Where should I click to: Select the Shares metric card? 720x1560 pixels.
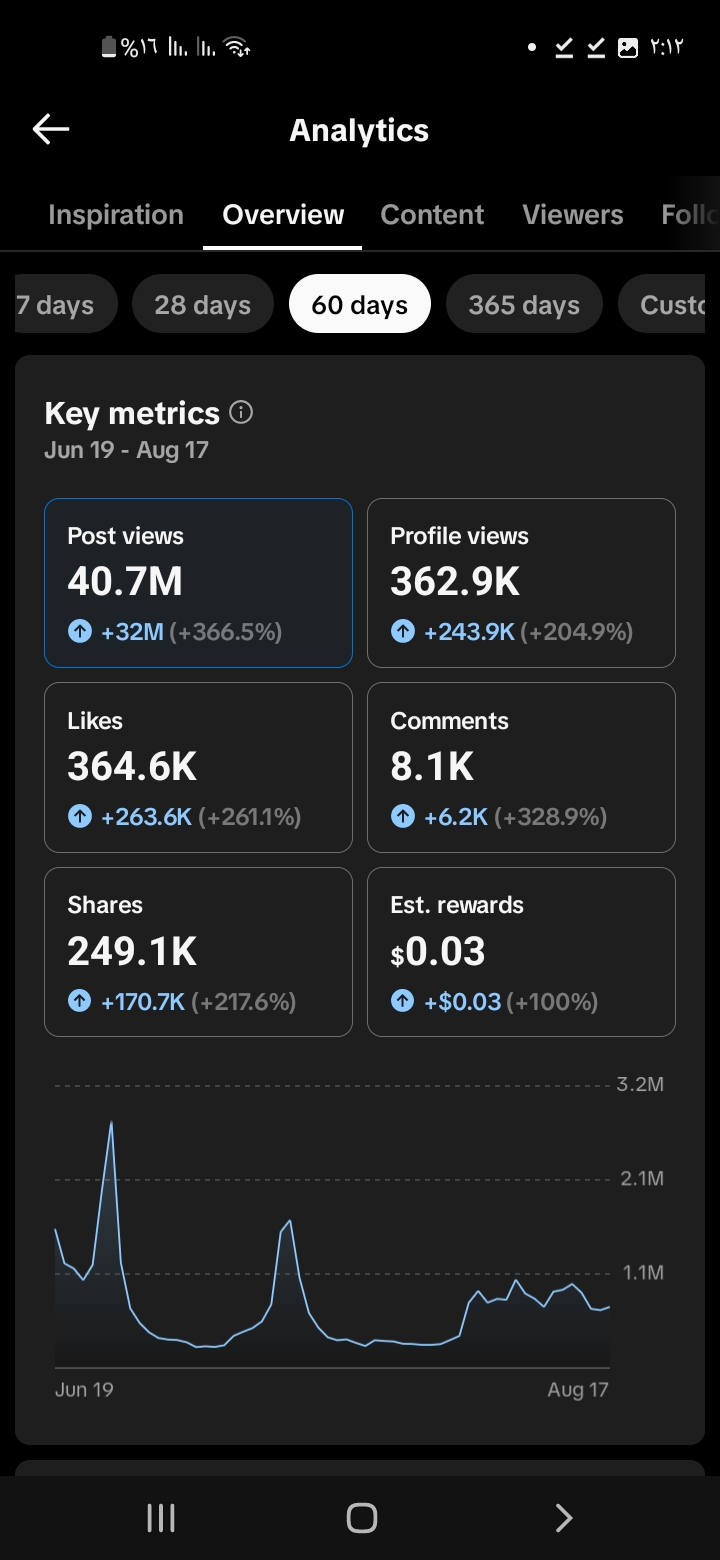click(198, 952)
